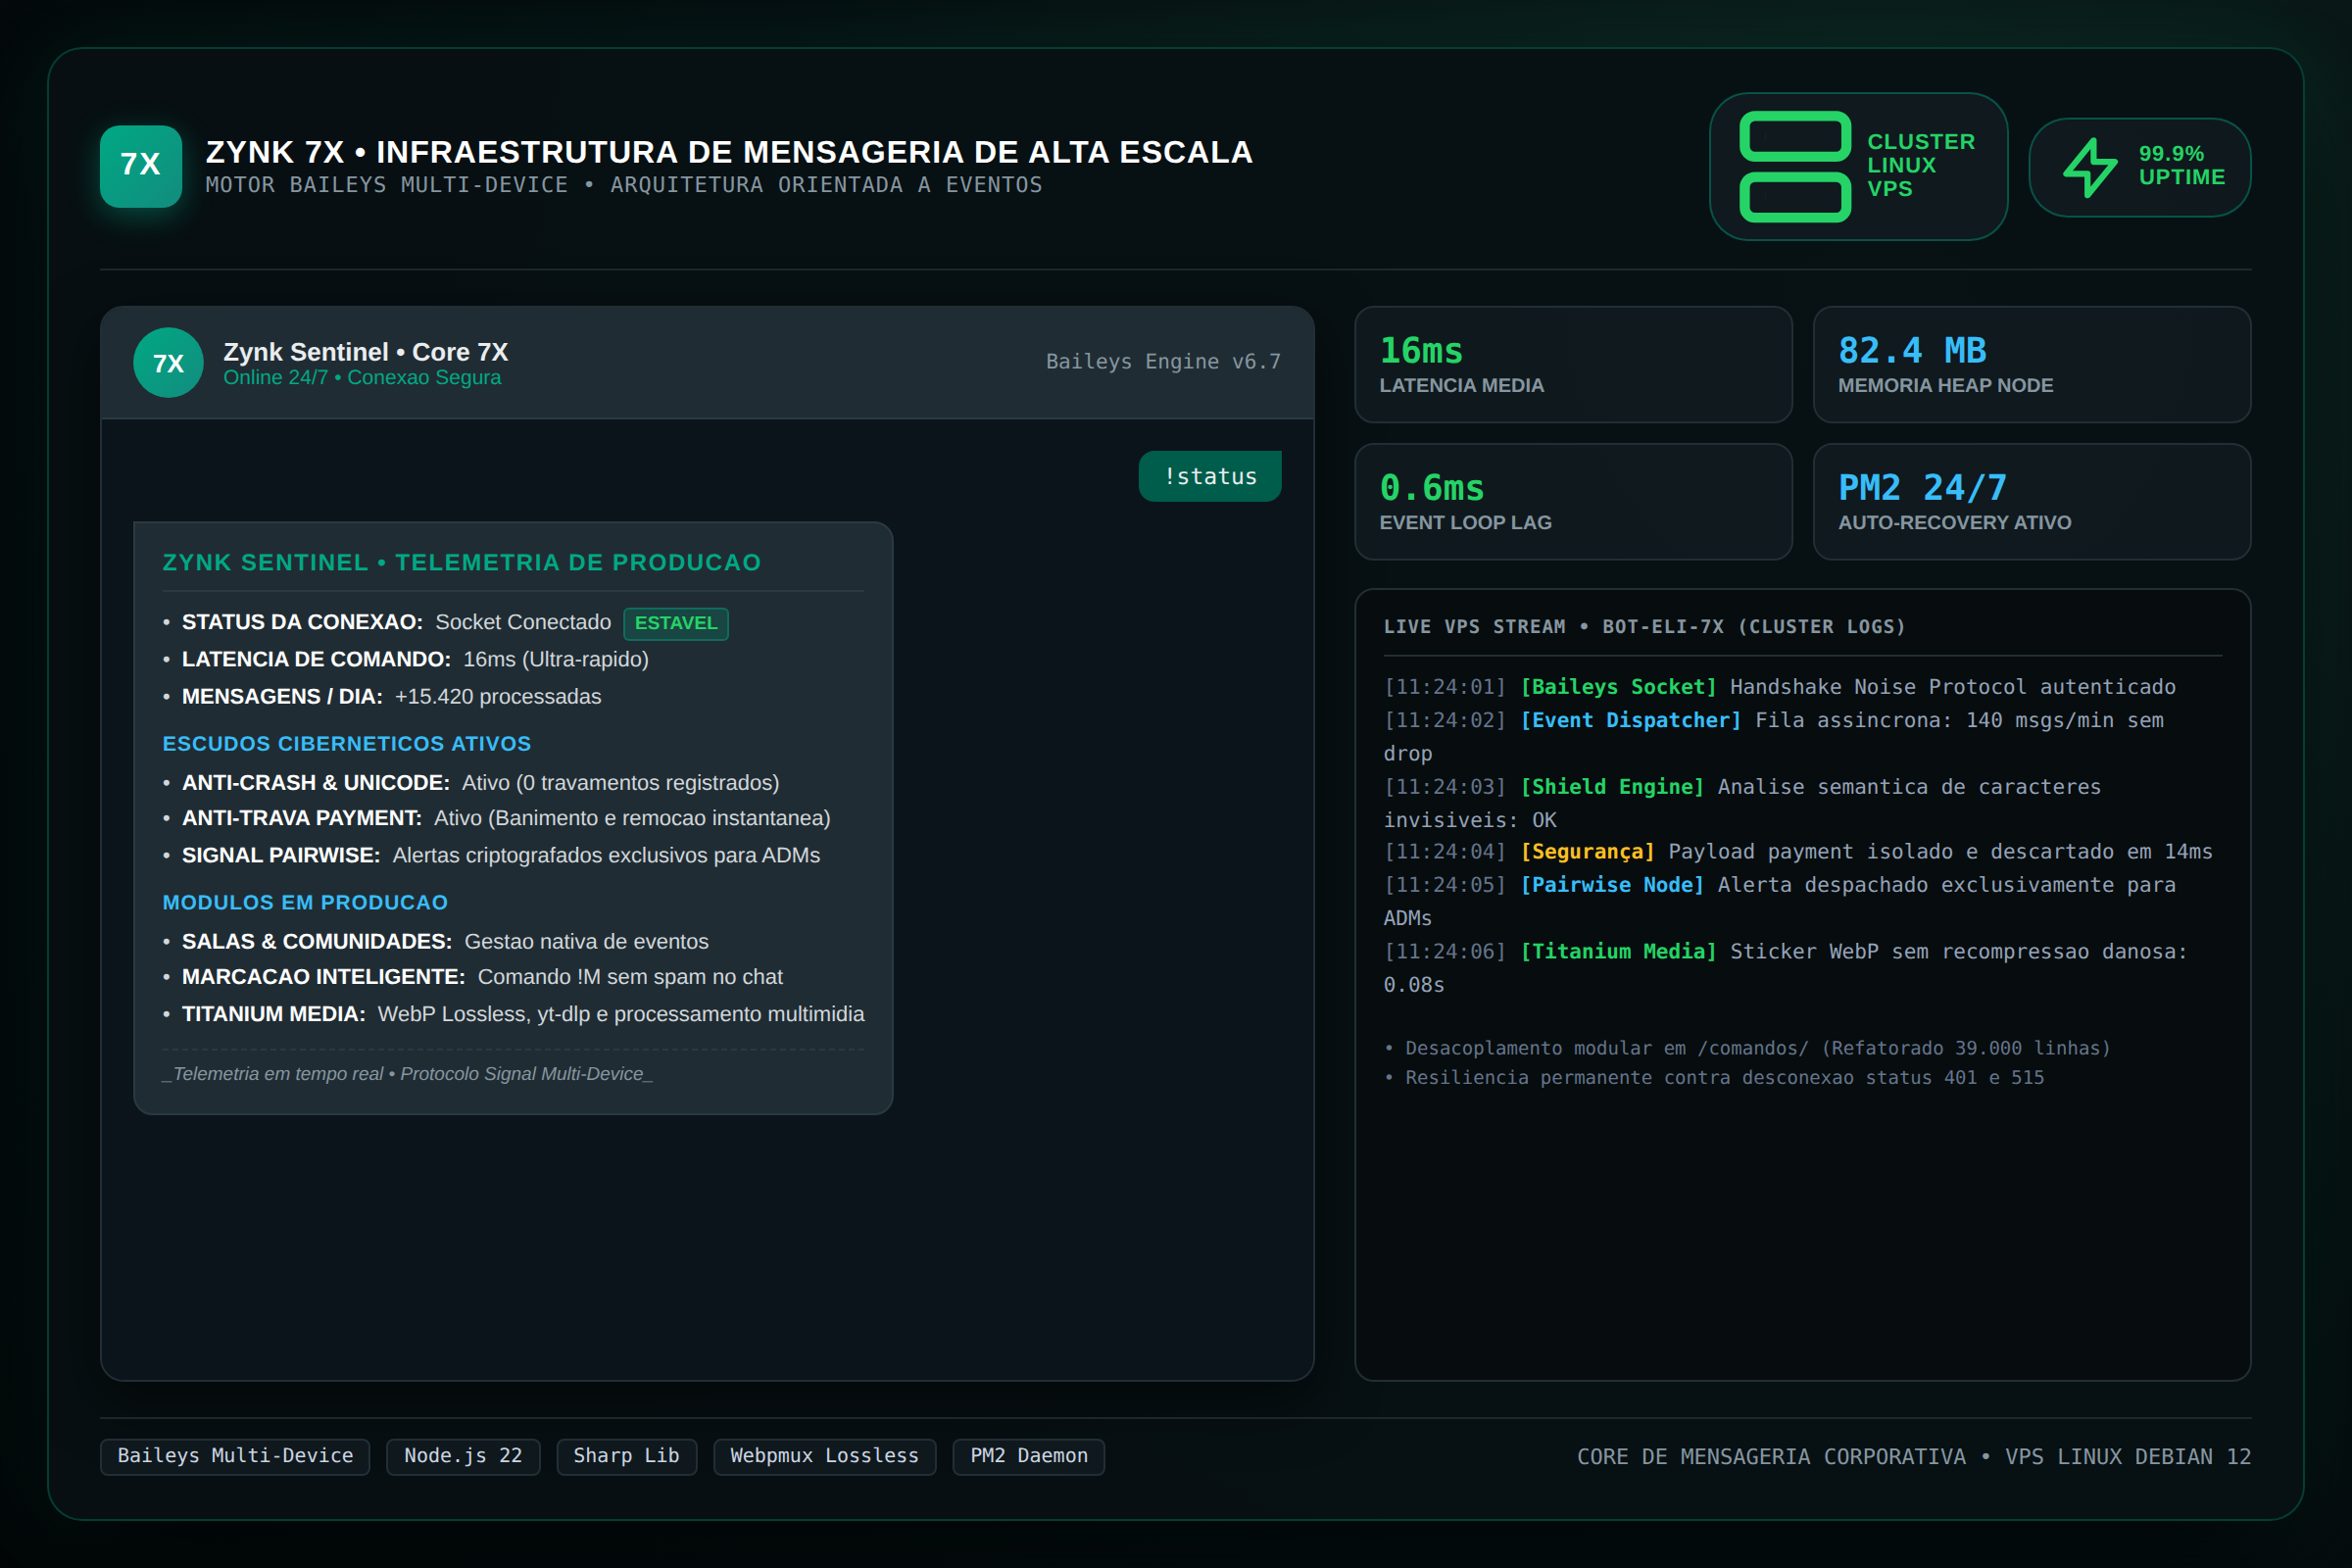Click the [Pairwise Node] log tag
Screen dimensions: 2352x1568
[1612, 885]
